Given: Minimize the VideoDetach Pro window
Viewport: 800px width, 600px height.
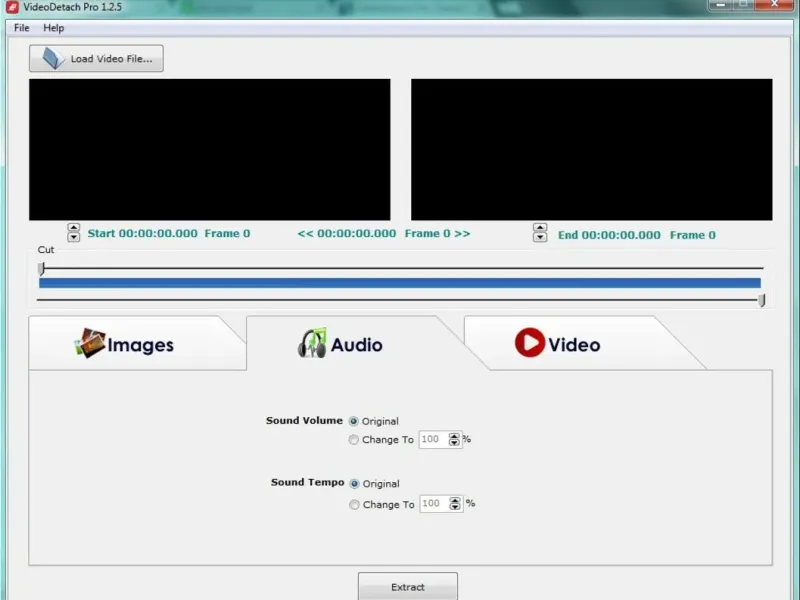Looking at the screenshot, I should 720,4.
